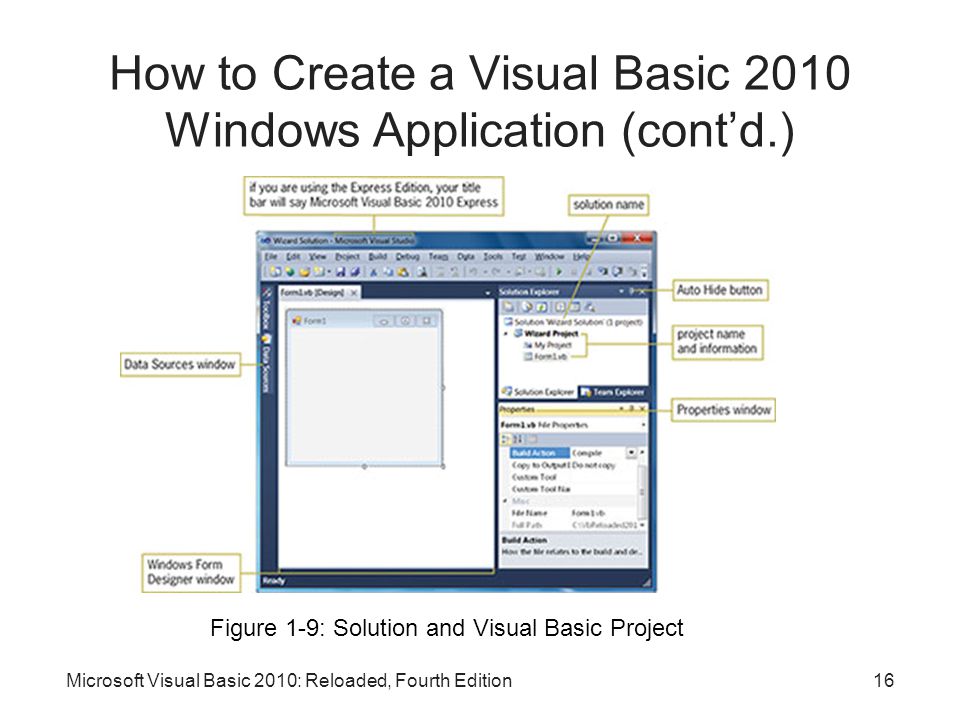Click the New Project toolbar icon
This screenshot has height=720, width=960.
tap(276, 272)
